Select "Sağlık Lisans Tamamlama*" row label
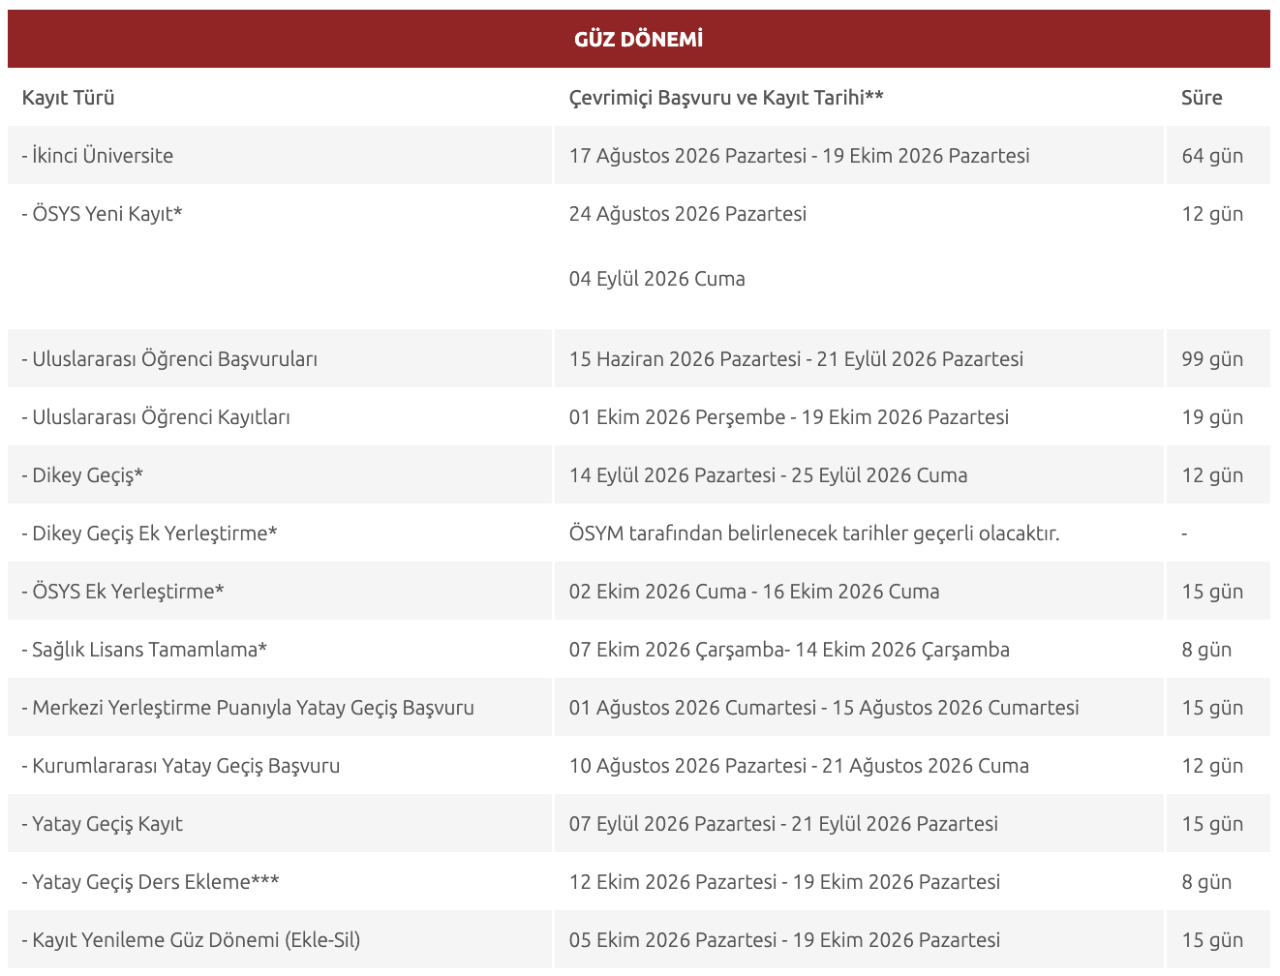 (x=144, y=649)
